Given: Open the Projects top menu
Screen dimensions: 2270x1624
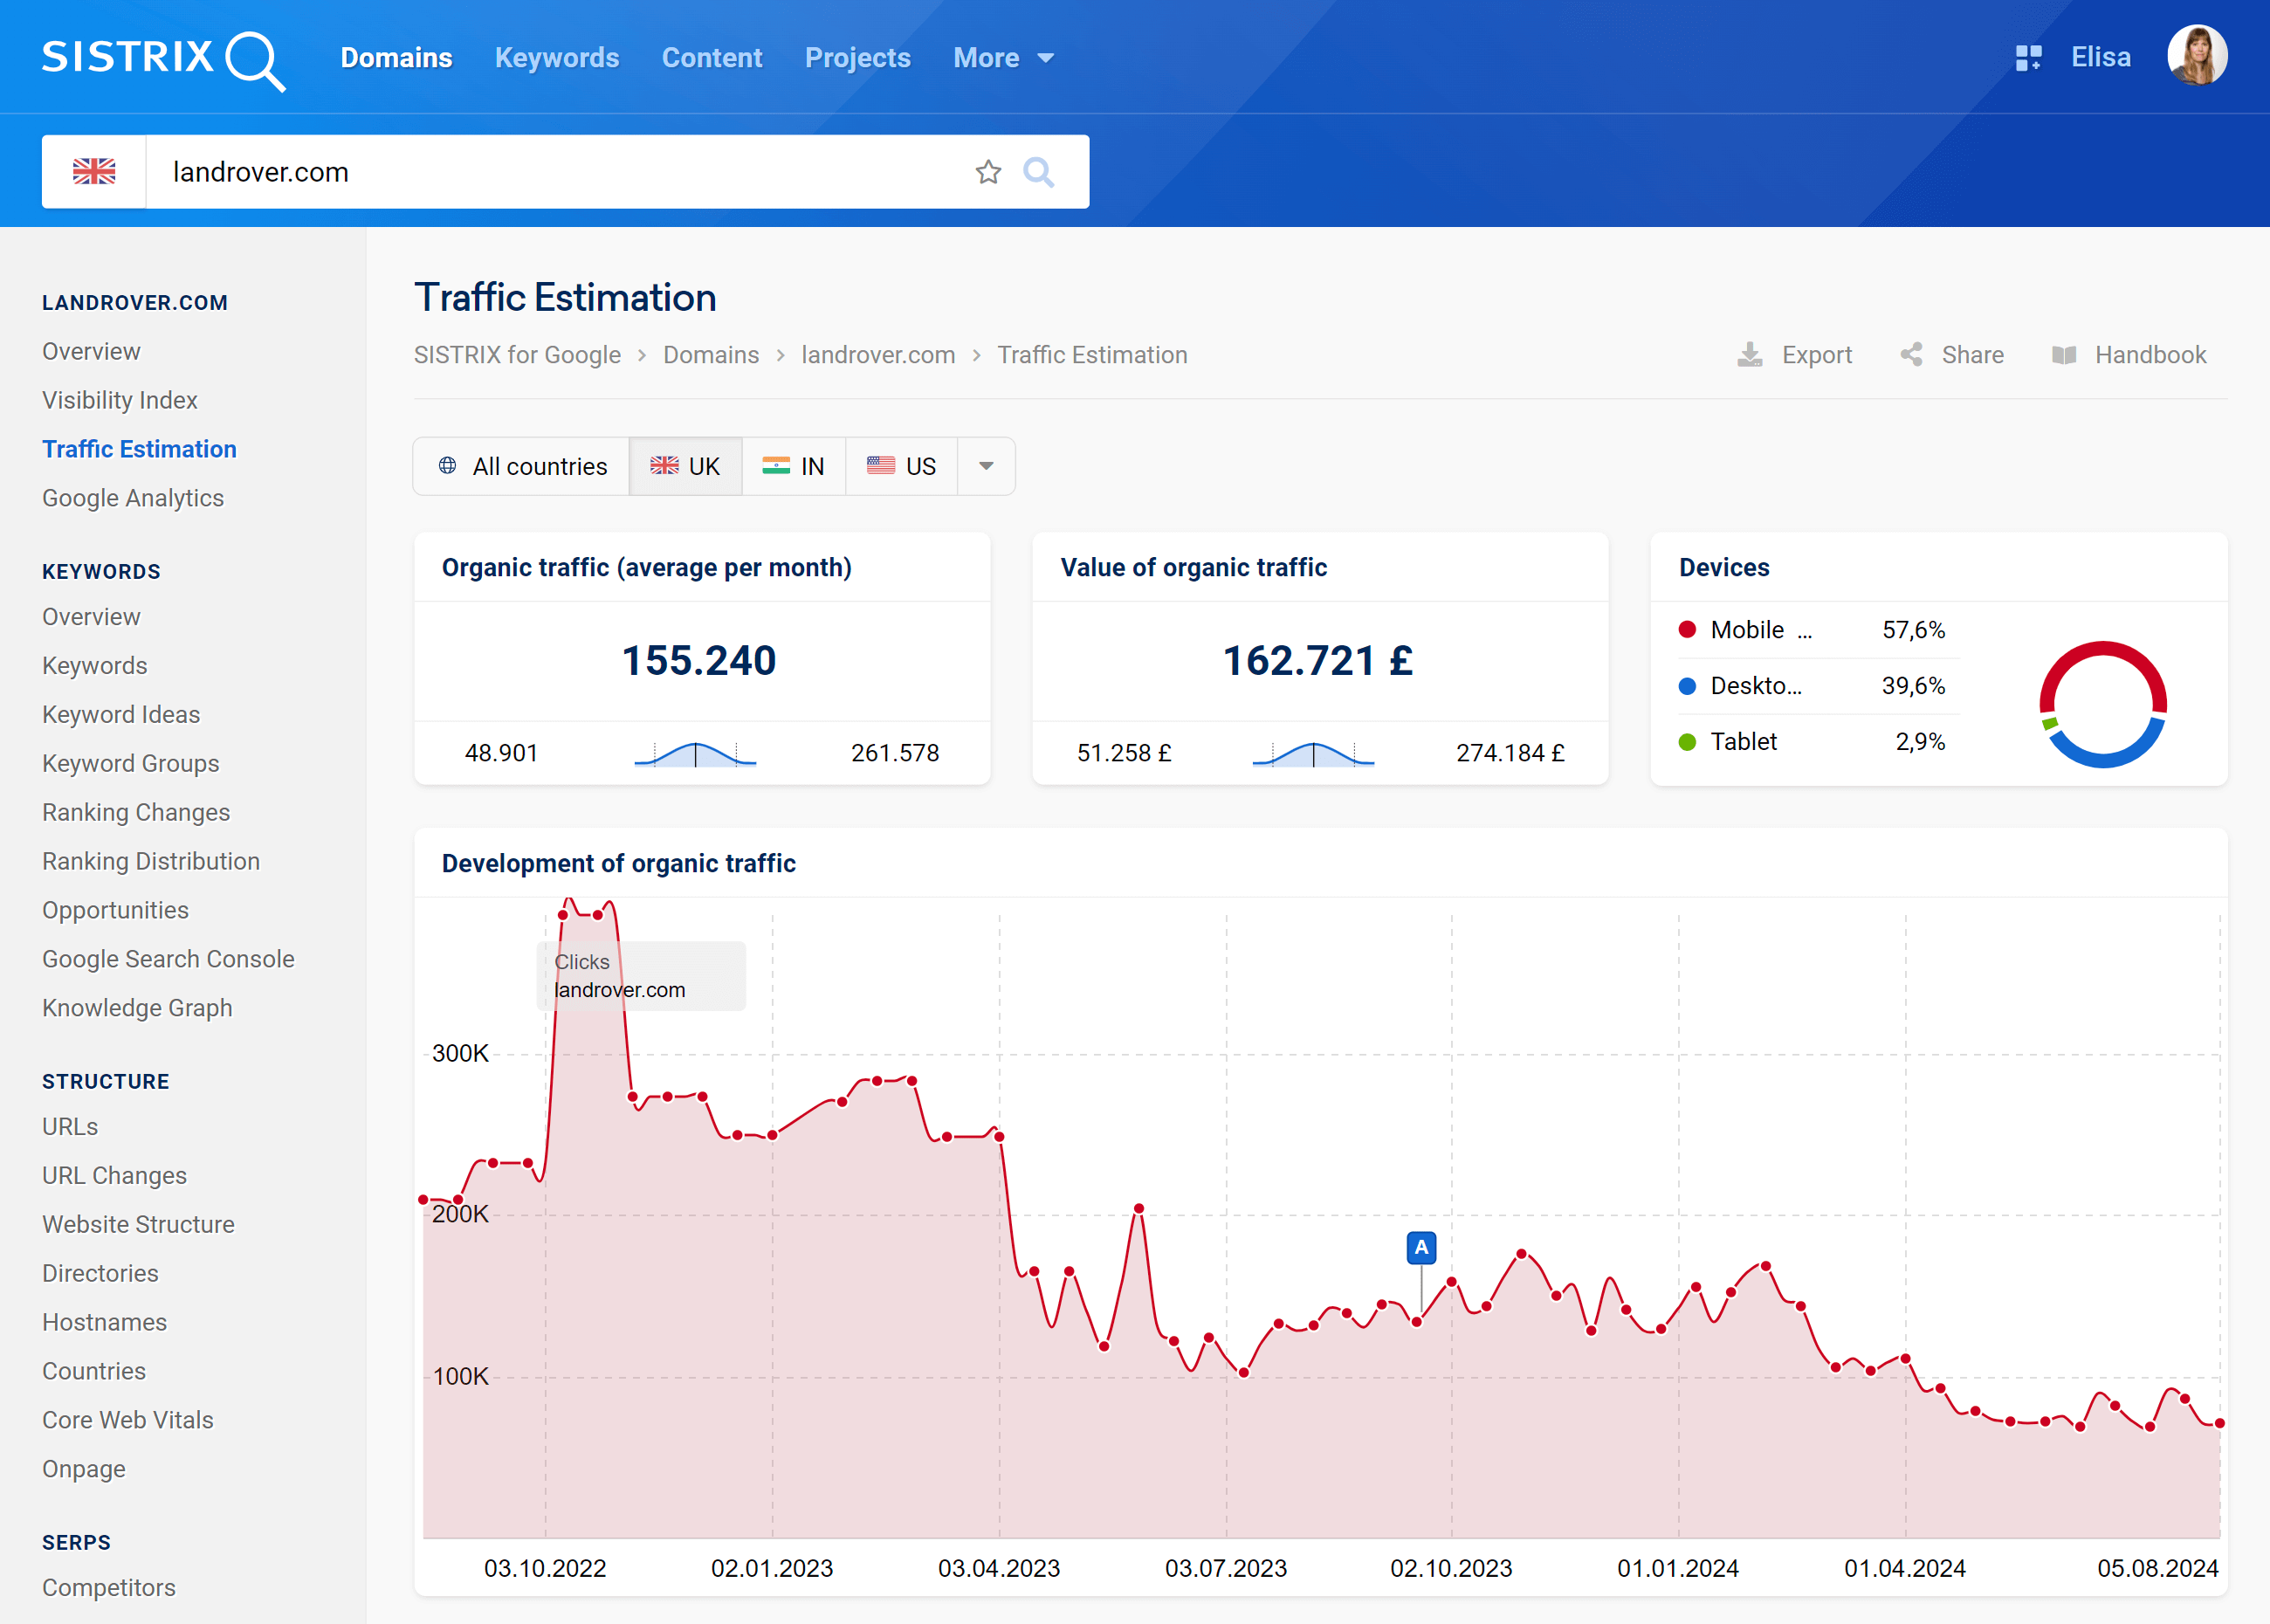Looking at the screenshot, I should (858, 58).
